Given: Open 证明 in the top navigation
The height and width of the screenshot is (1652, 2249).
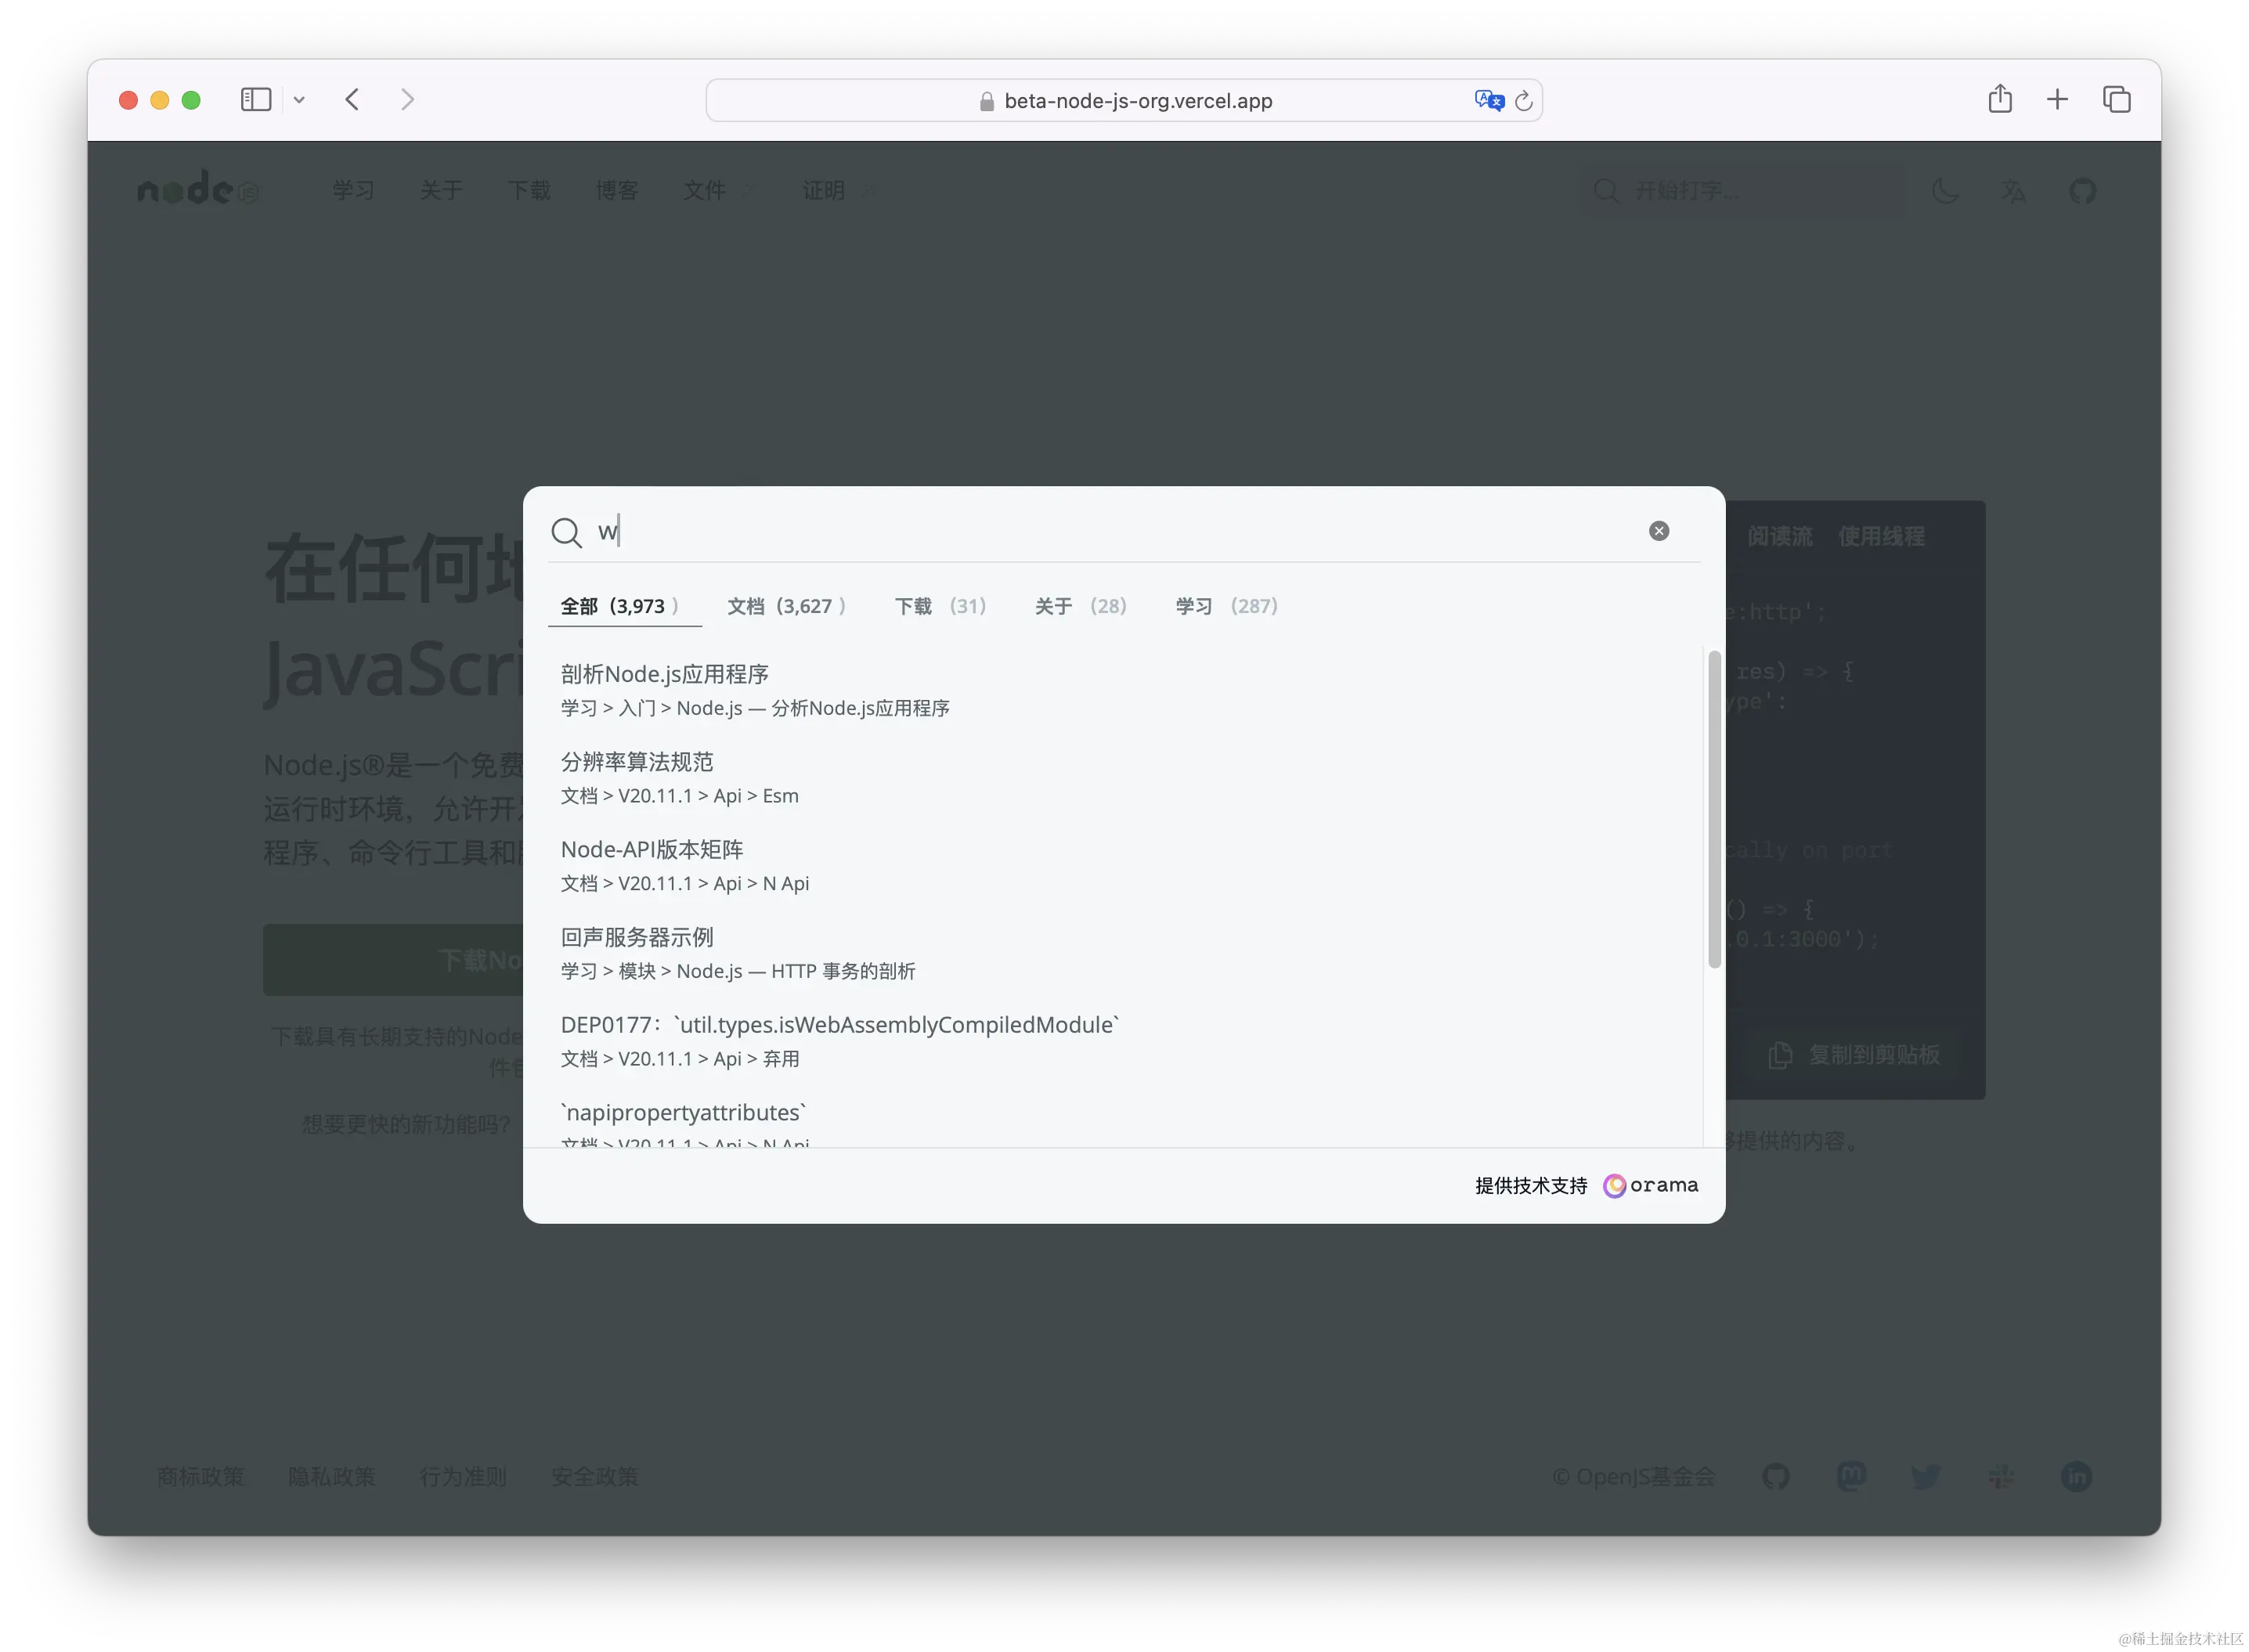Looking at the screenshot, I should point(824,190).
